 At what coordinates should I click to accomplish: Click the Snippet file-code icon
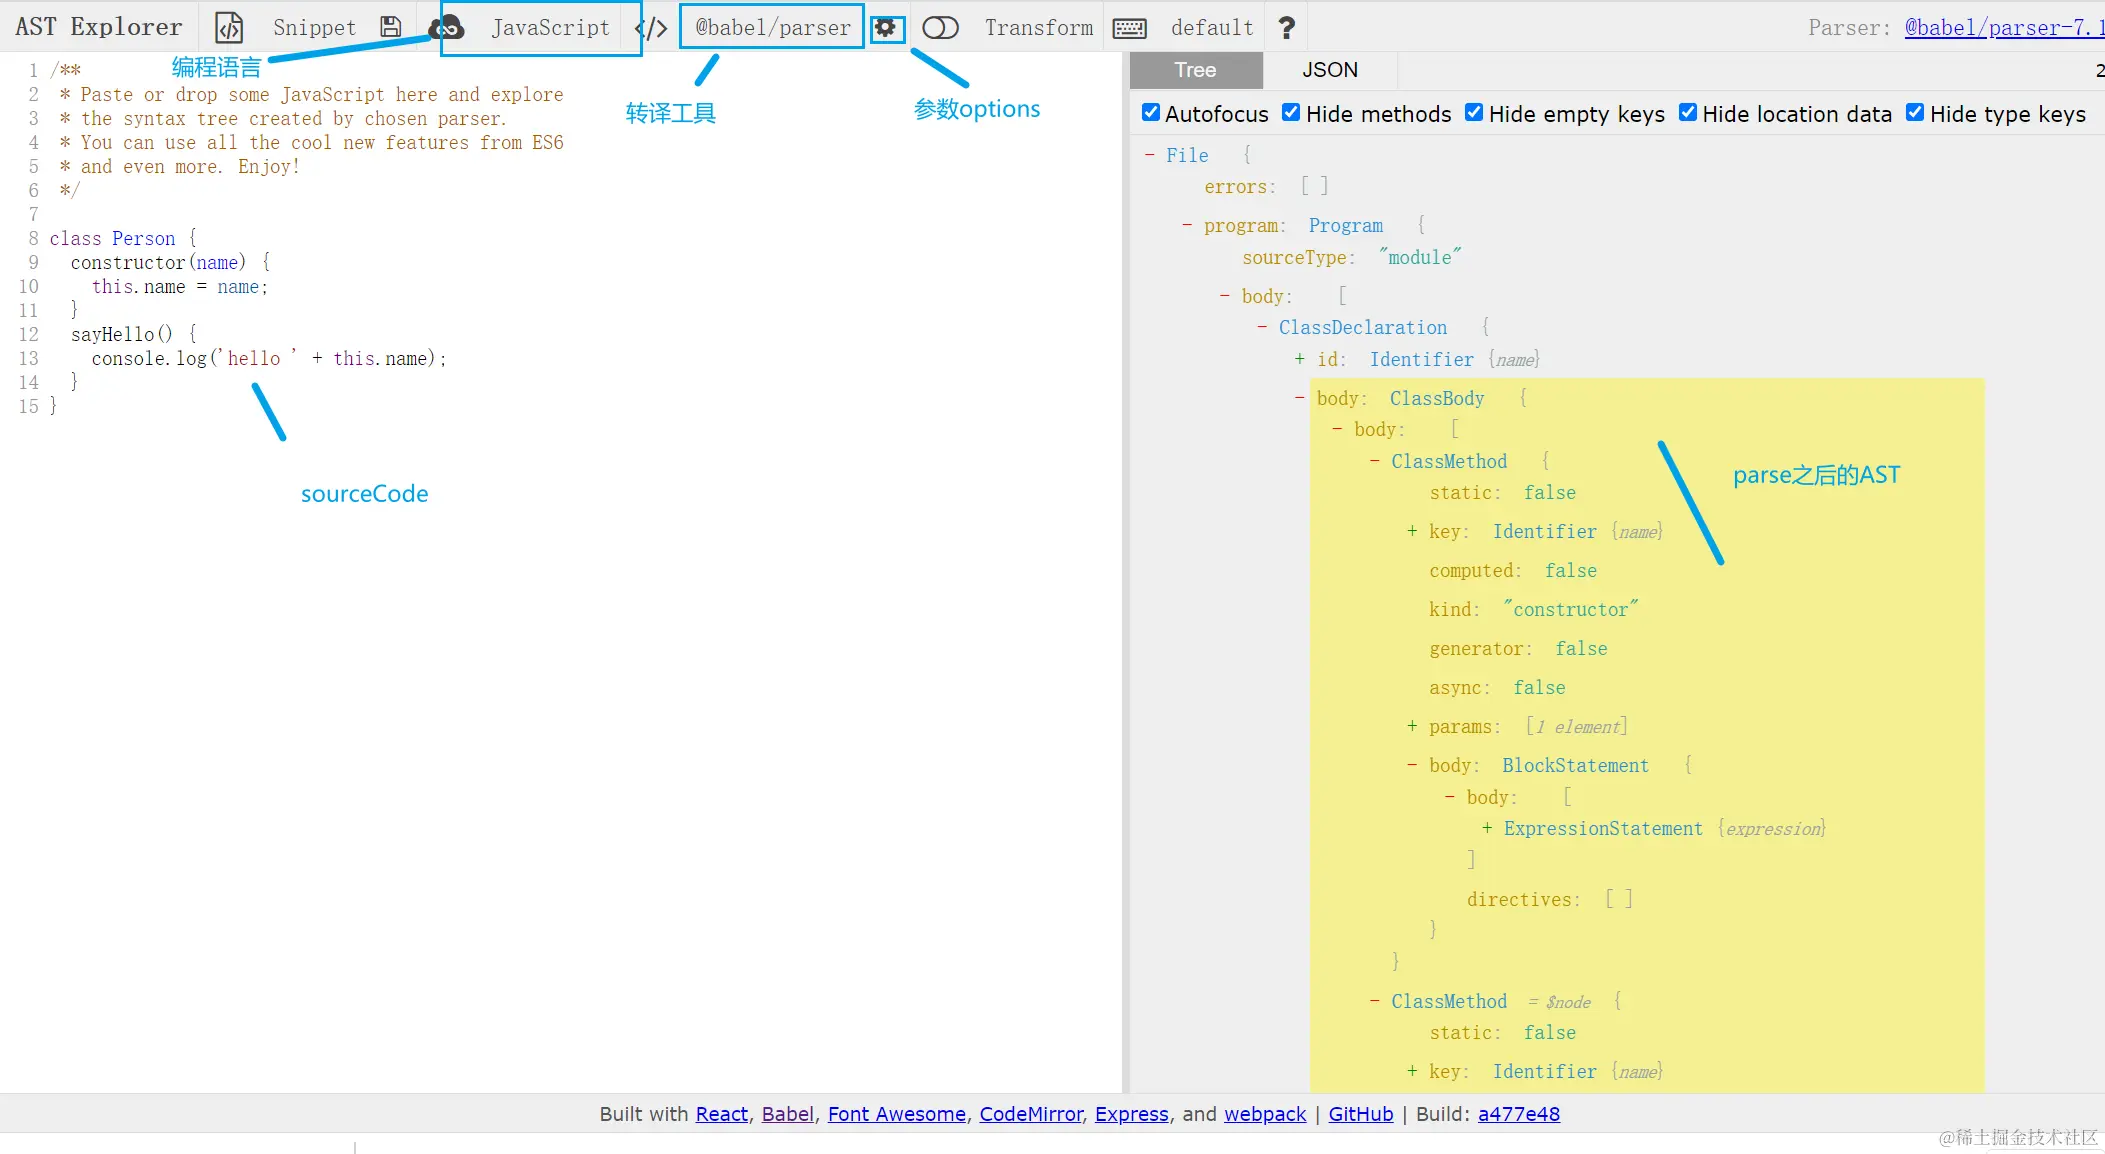click(229, 28)
